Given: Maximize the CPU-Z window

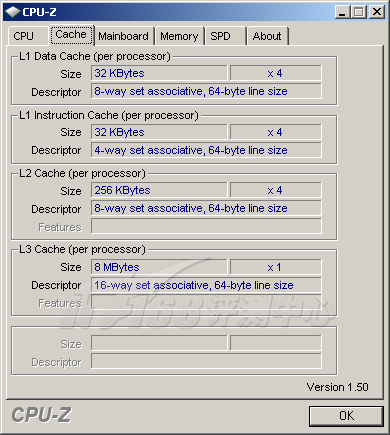Looking at the screenshot, I should (x=359, y=12).
